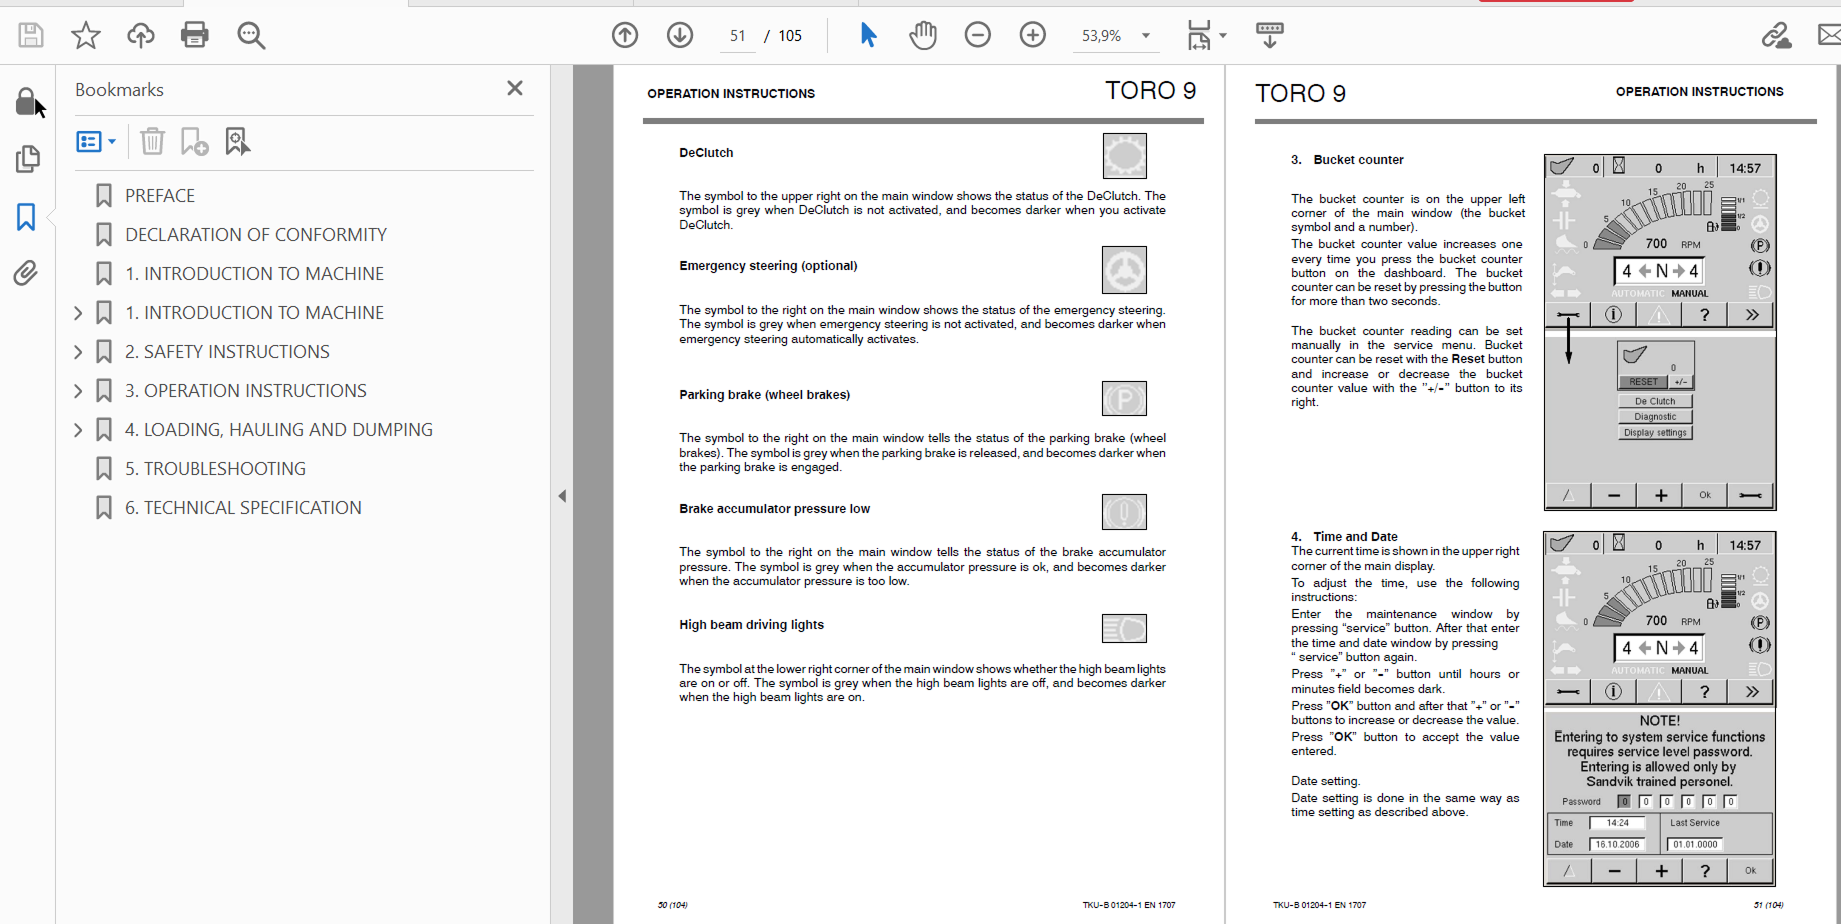Image resolution: width=1841 pixels, height=924 pixels.
Task: Add the file to starred favorites
Action: (86, 35)
